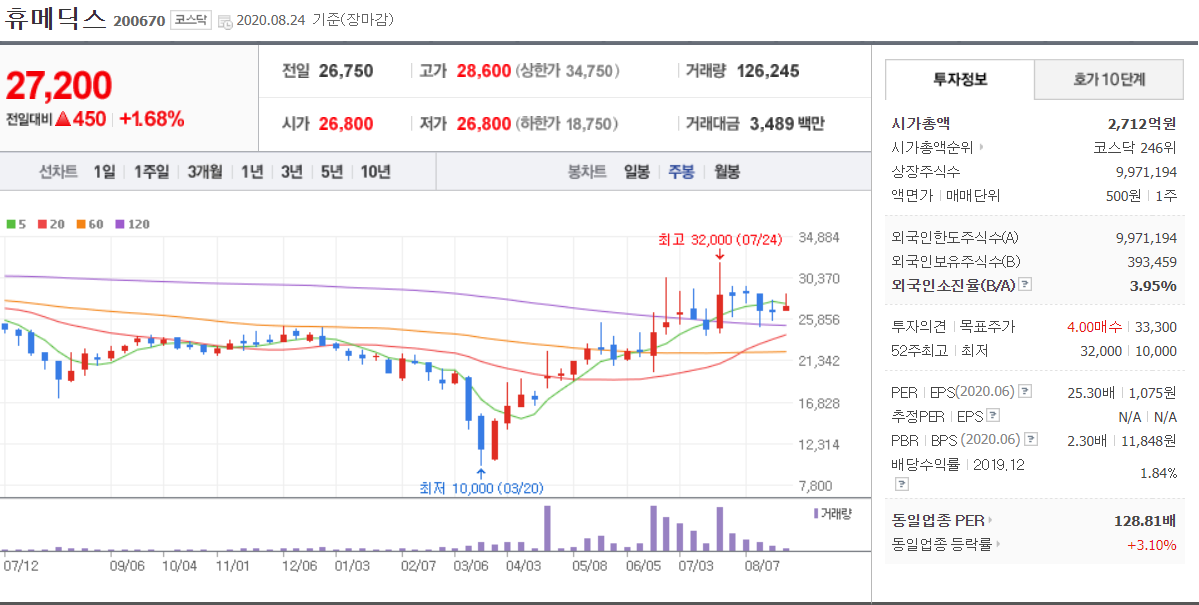Click the 상한가 34,750 text

click(567, 71)
